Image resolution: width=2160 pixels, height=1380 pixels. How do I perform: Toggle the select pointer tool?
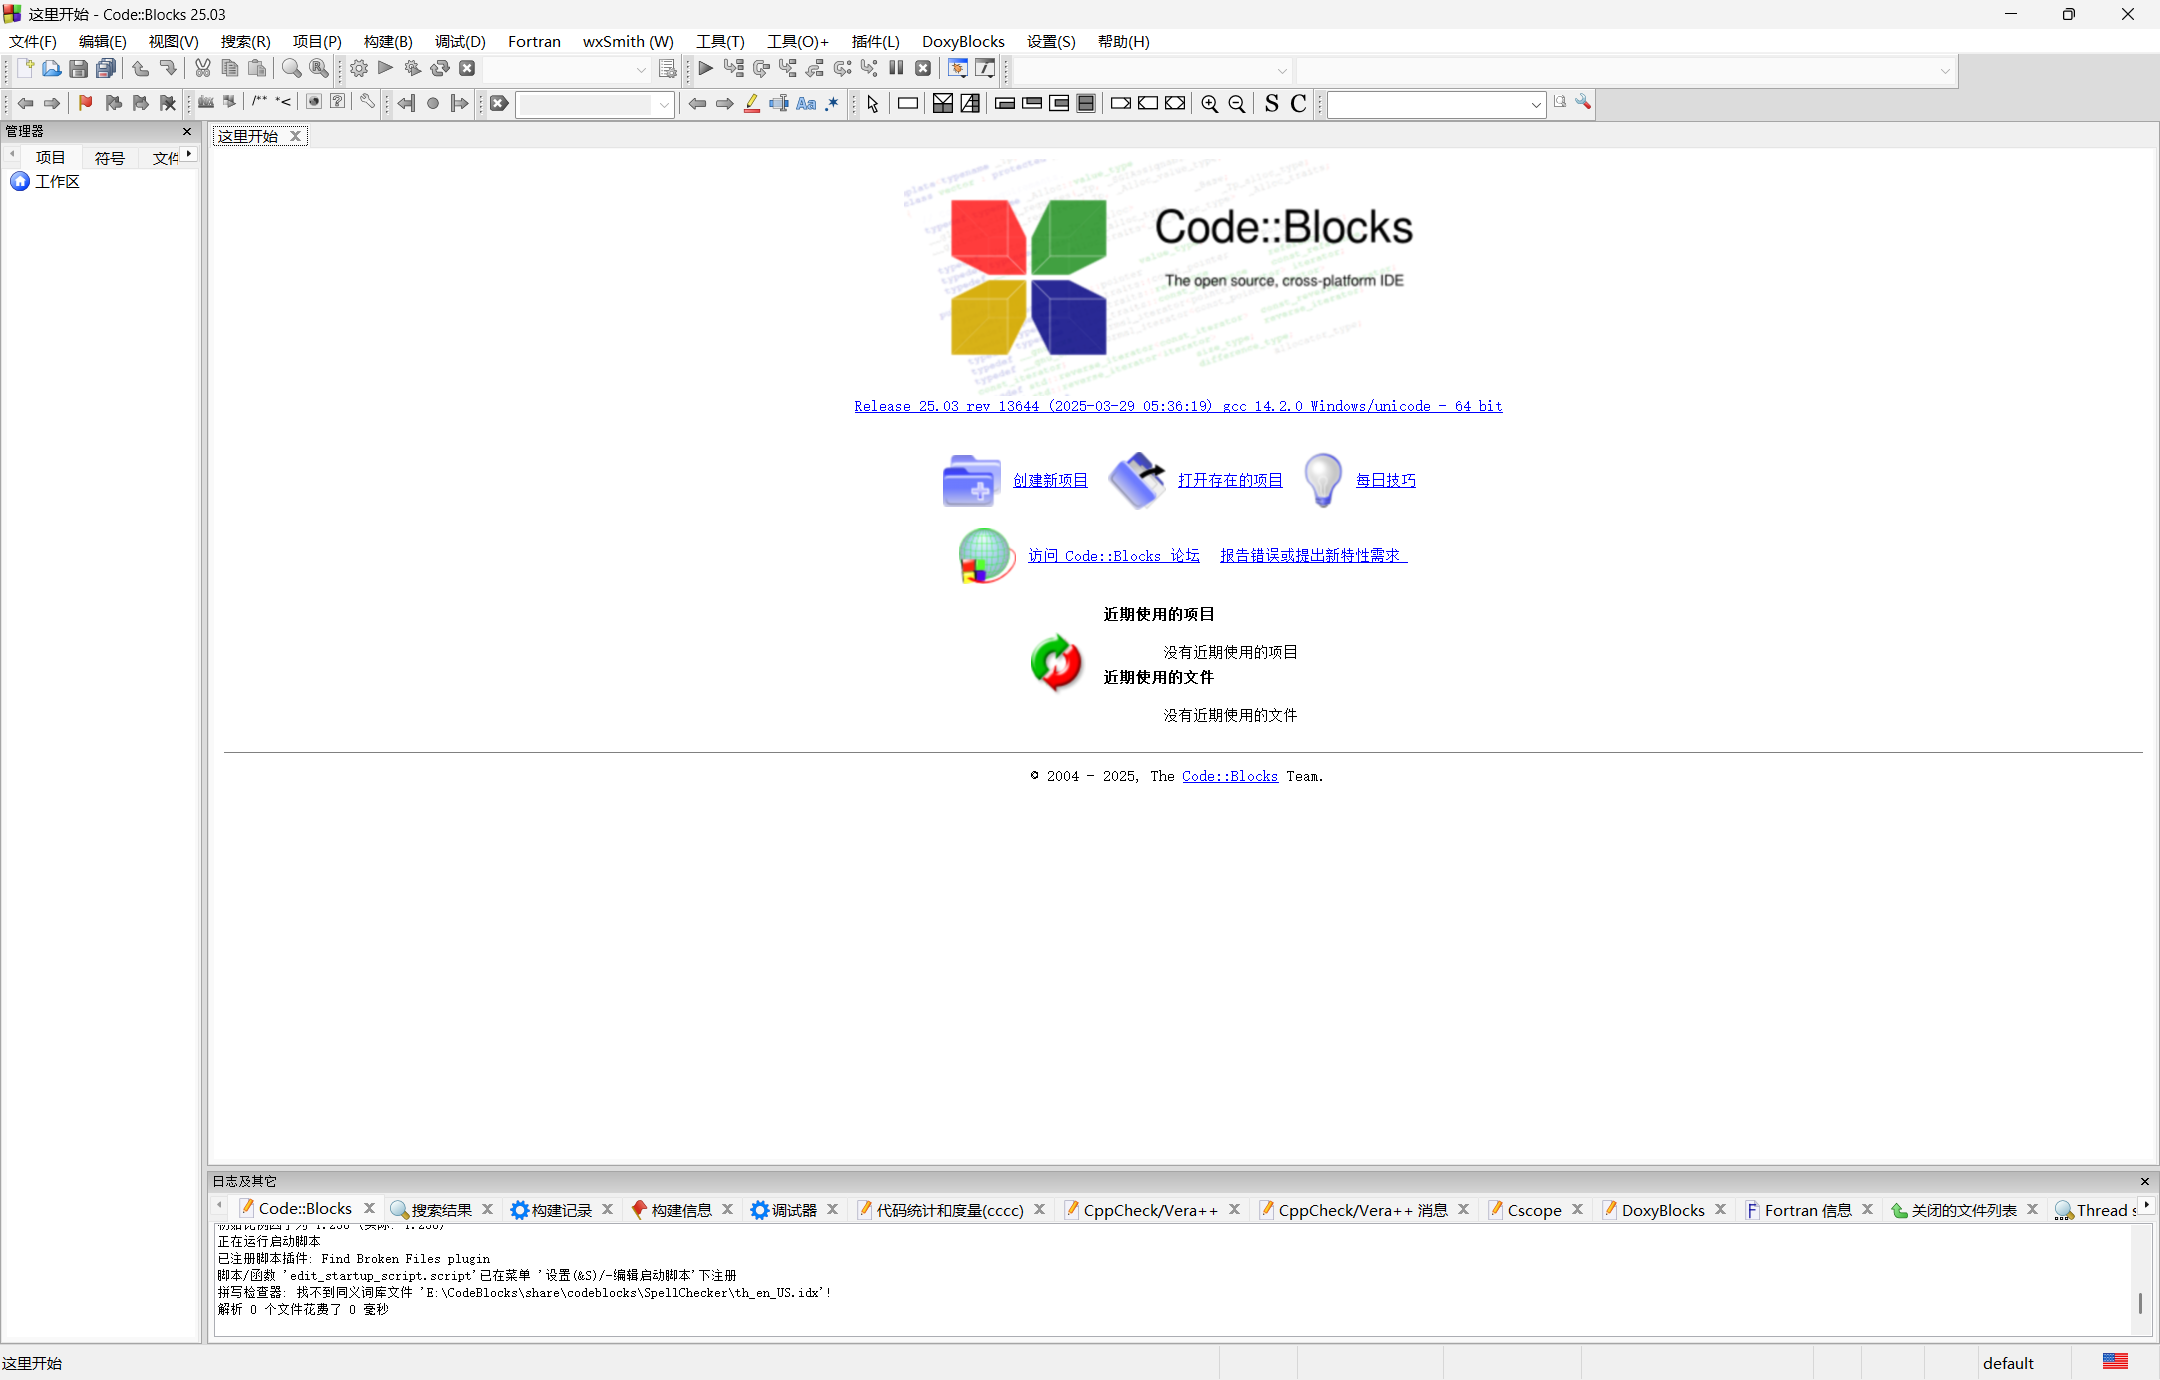[873, 104]
